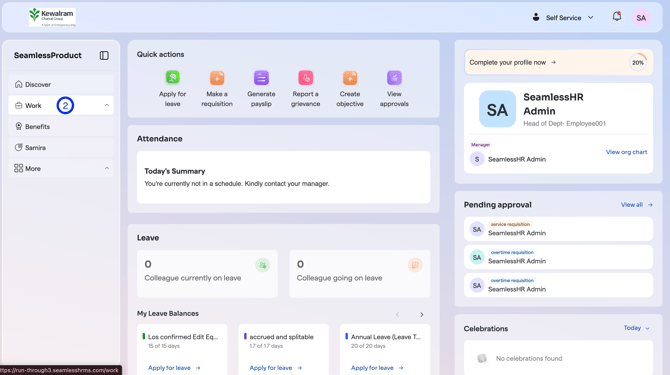
Task: Collapse the Work menu chevron
Action: pyautogui.click(x=107, y=105)
